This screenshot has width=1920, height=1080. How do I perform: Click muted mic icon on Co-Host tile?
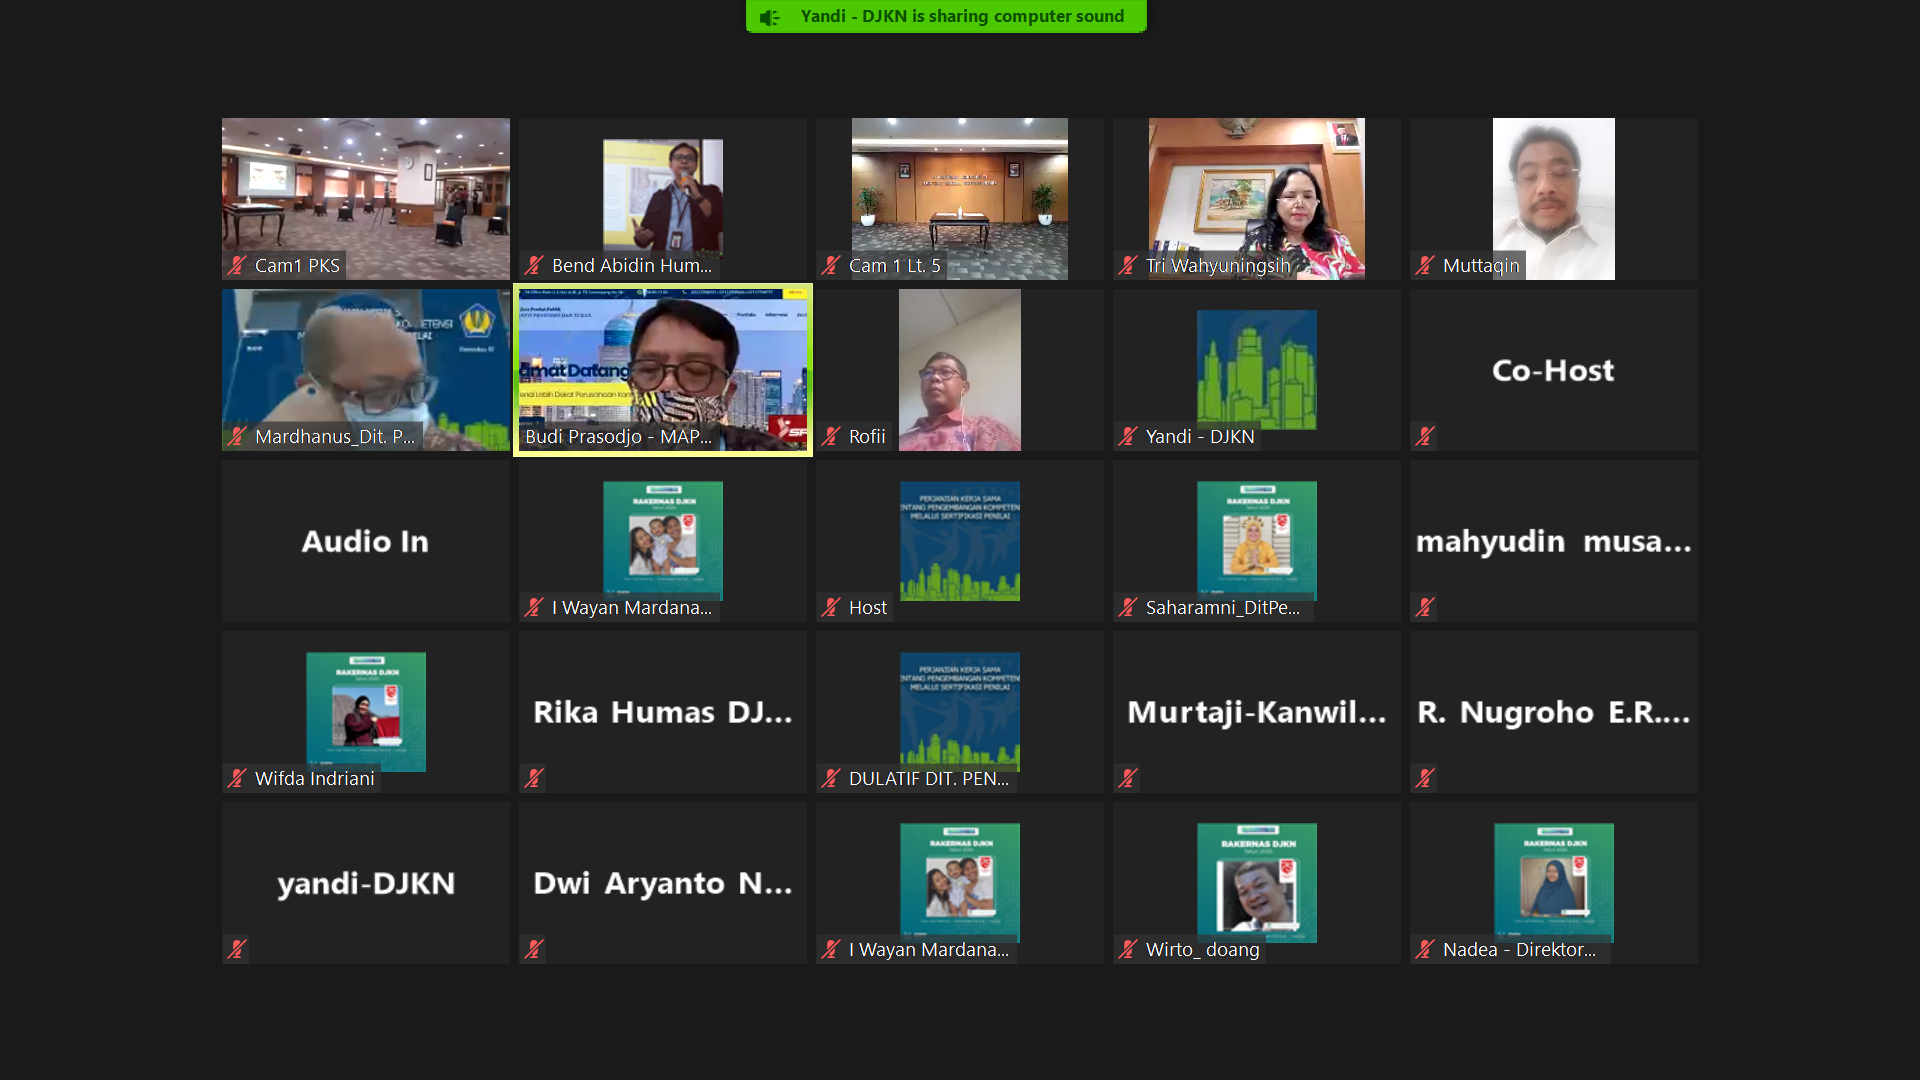1425,437
